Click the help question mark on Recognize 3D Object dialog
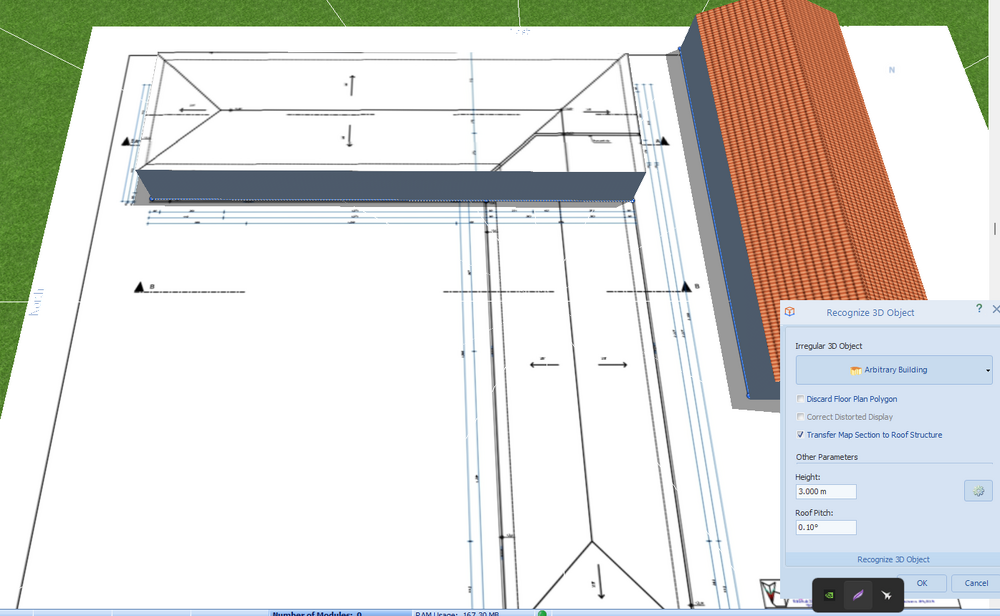Screen dimensions: 1000x616 [x=979, y=309]
